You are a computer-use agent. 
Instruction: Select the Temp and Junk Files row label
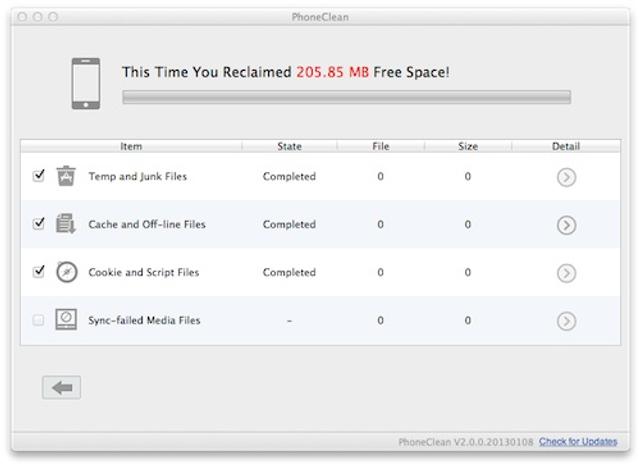137,176
